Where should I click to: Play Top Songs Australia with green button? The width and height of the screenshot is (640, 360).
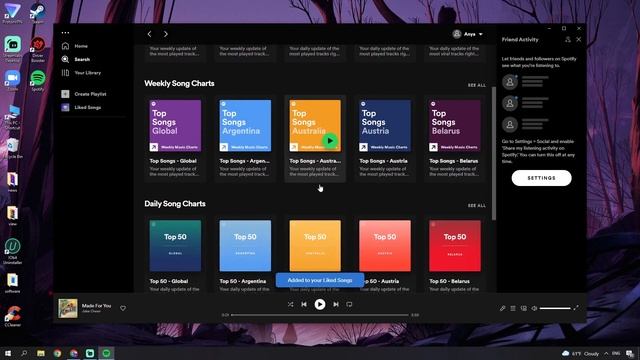[x=330, y=141]
